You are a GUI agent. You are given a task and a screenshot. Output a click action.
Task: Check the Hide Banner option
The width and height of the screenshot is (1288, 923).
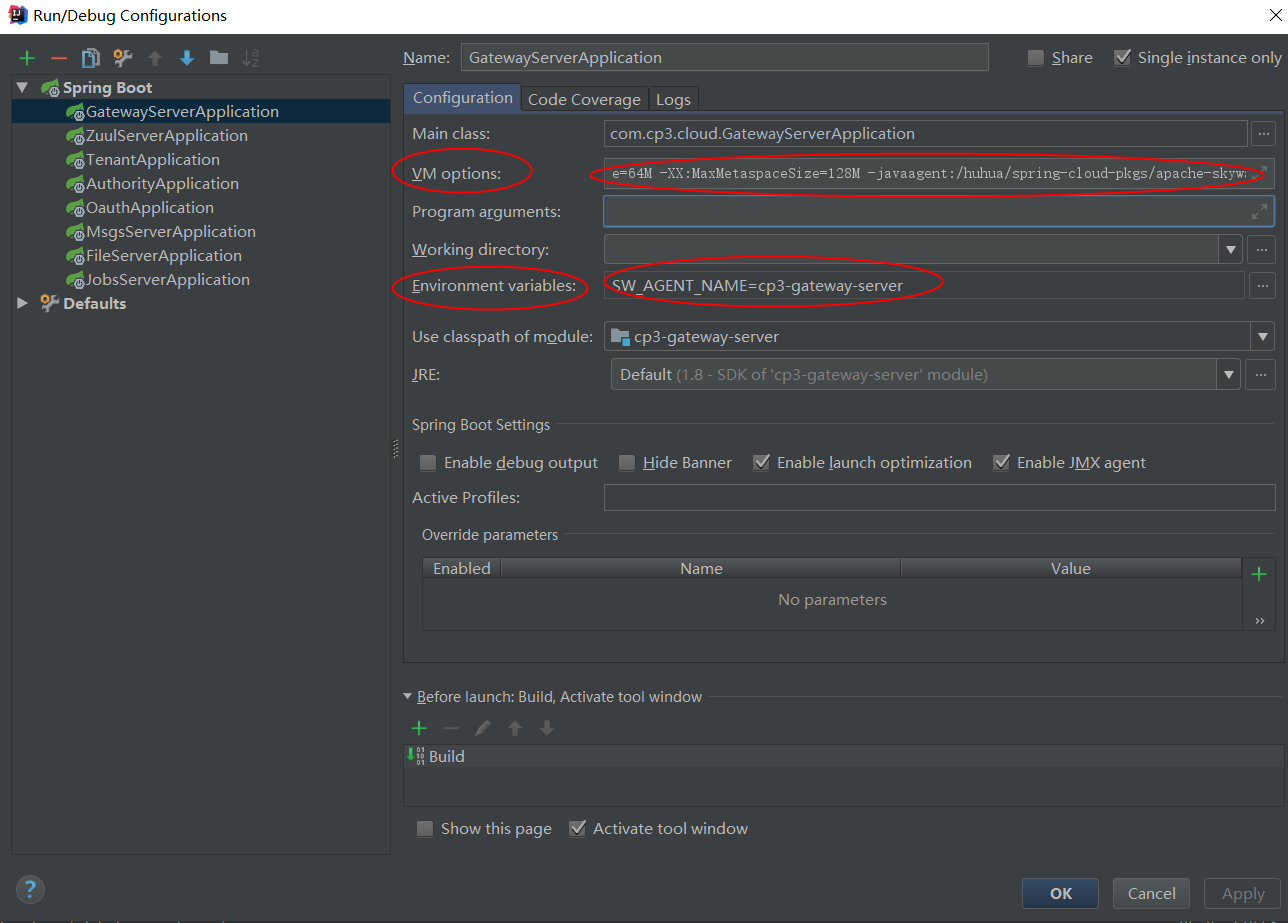(627, 463)
